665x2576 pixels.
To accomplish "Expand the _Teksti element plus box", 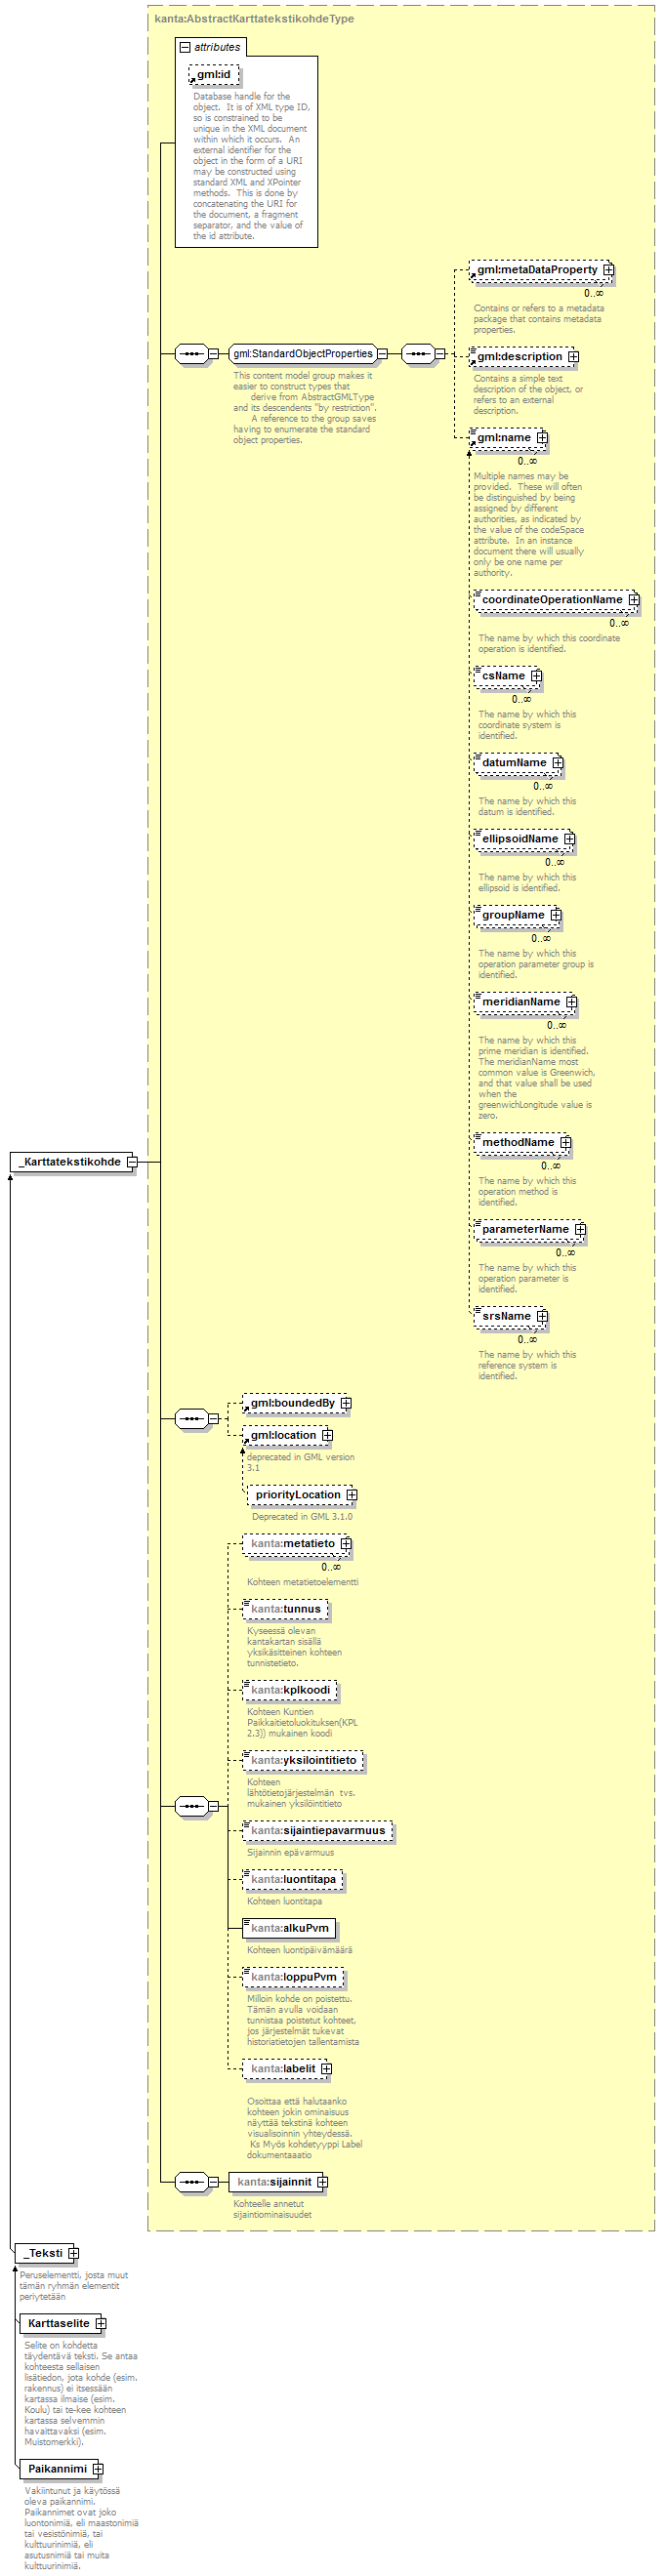I will [x=73, y=2253].
